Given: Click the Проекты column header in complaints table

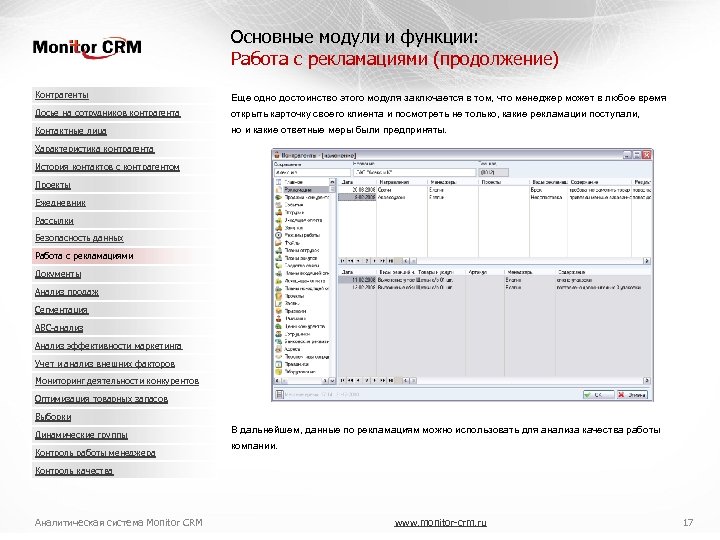Looking at the screenshot, I should point(504,182).
